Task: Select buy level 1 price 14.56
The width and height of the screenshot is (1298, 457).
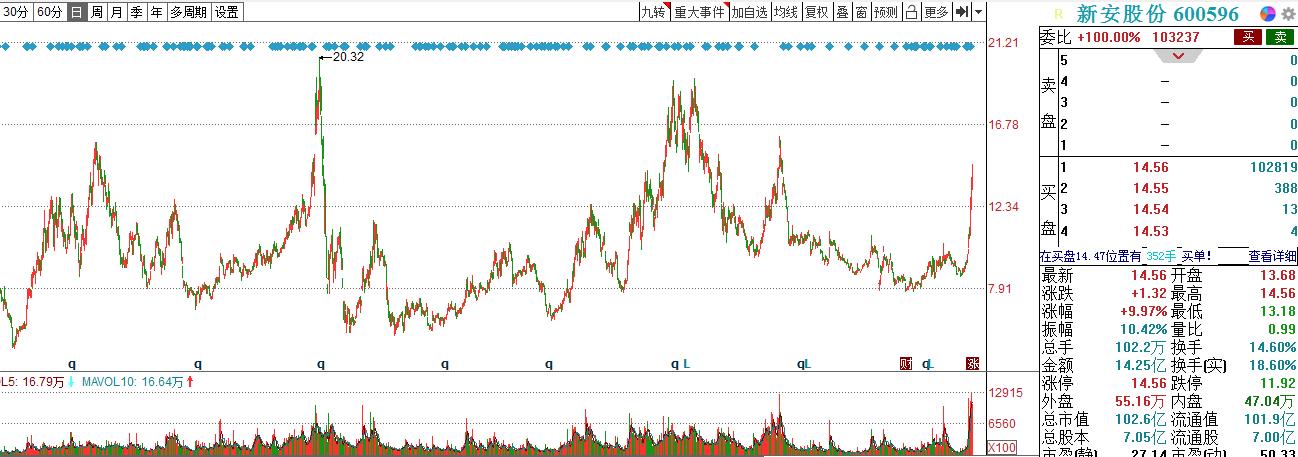Action: coord(1151,167)
